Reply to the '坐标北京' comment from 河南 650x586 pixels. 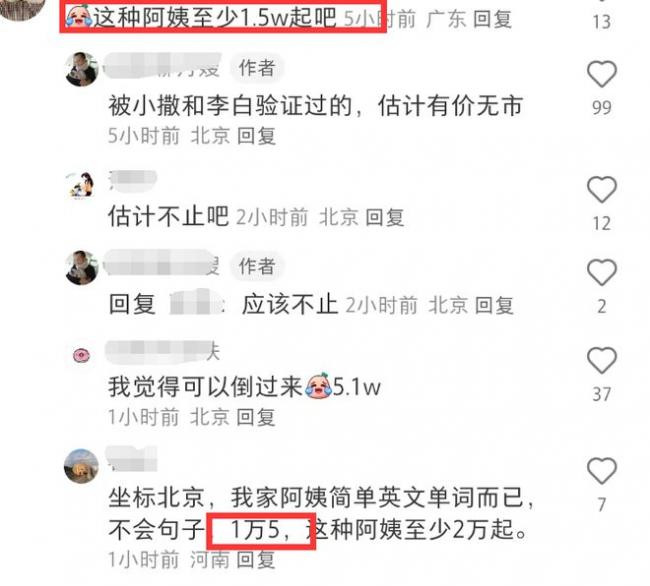click(256, 560)
